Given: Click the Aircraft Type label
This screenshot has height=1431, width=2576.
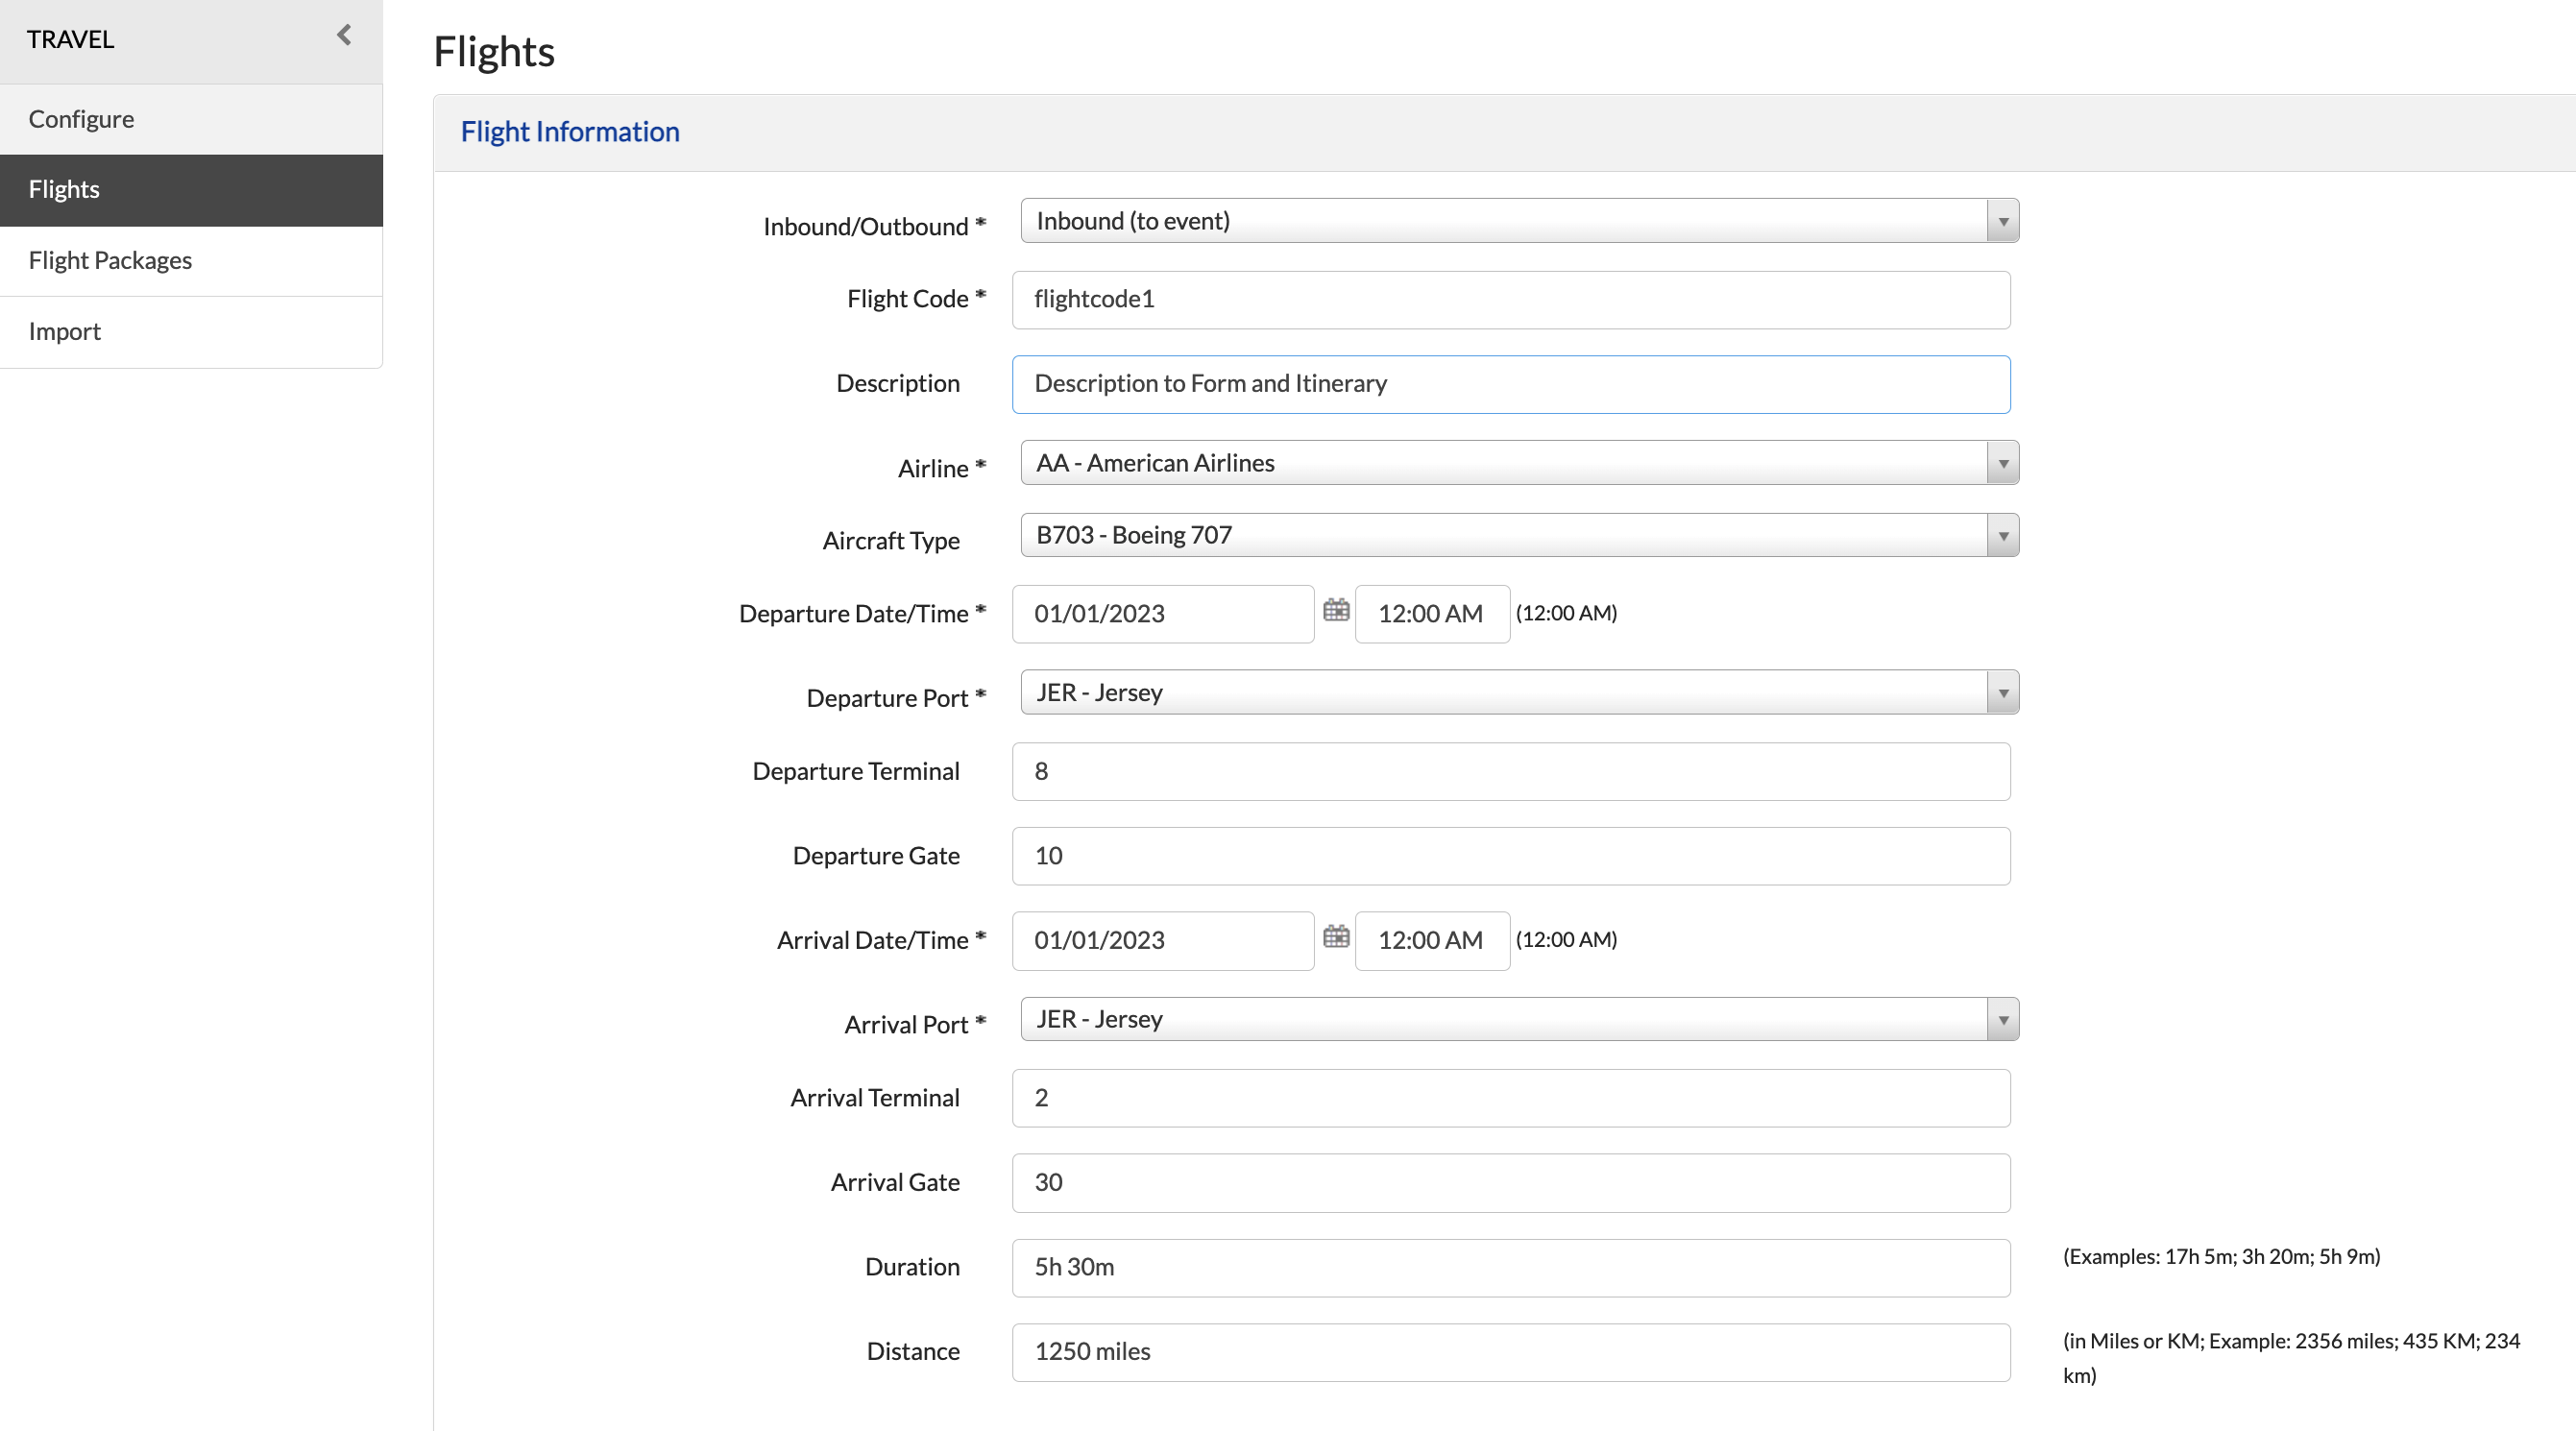Looking at the screenshot, I should point(891,541).
